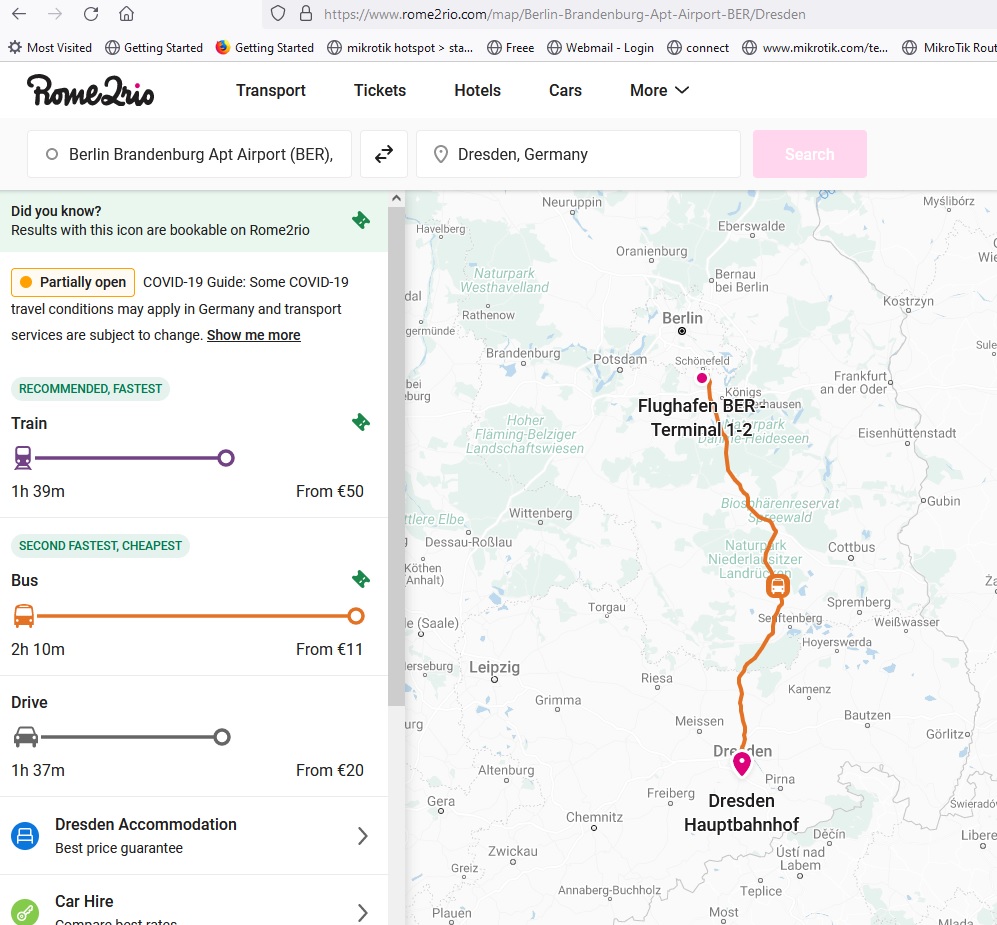Open tracking protection shield in address bar

(278, 13)
